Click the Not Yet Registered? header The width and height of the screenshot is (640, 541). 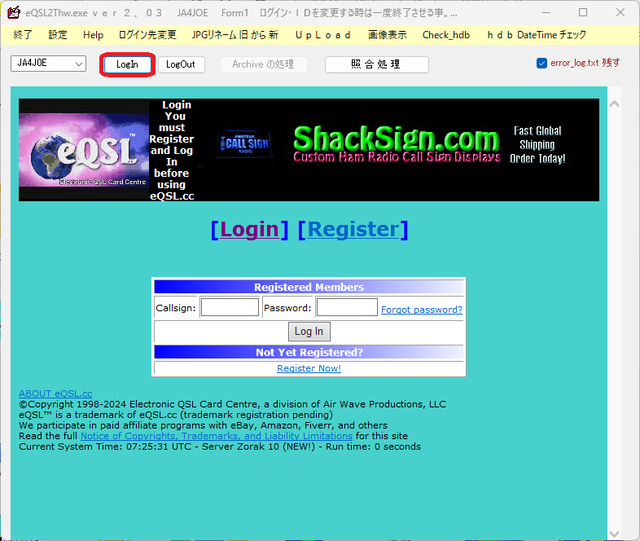309,352
